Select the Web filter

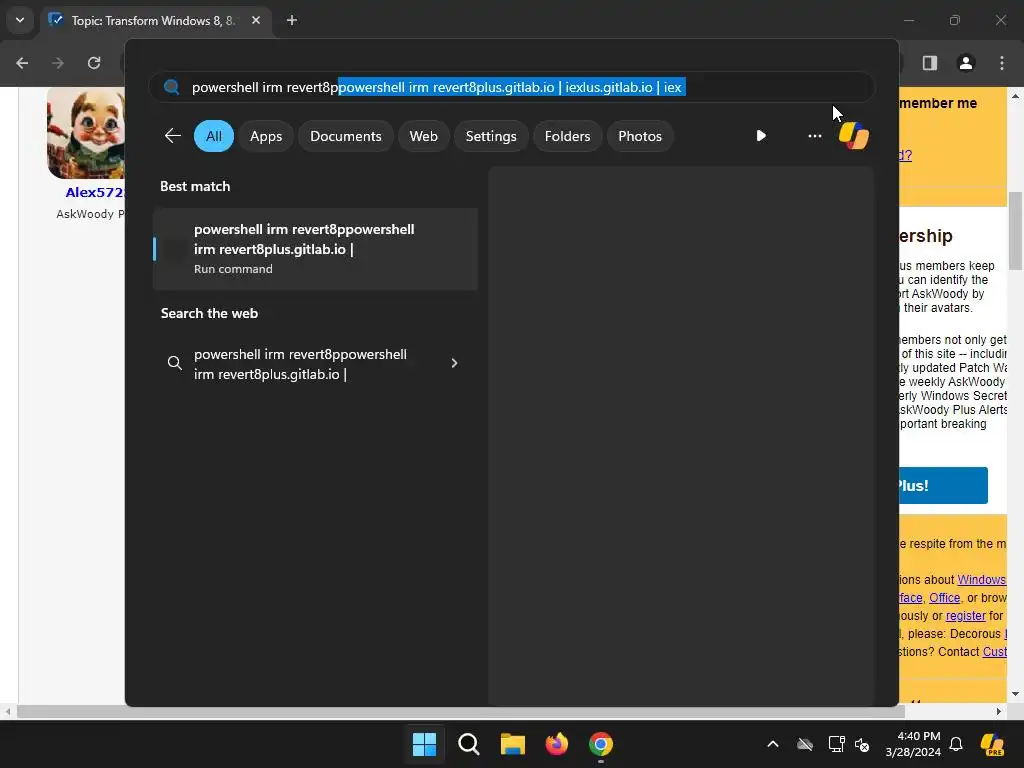423,136
